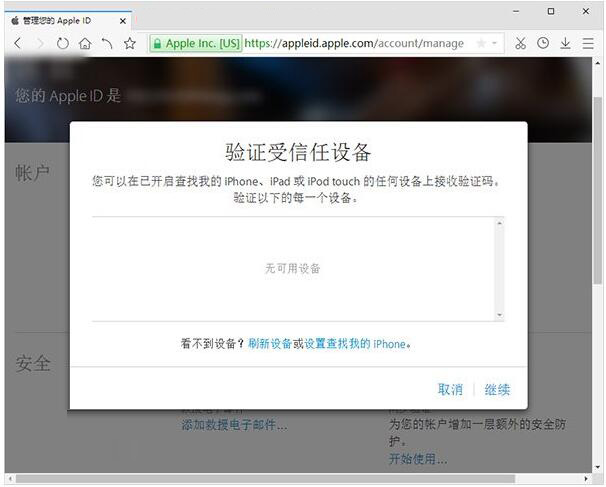Screen dimensions: 606x487
Task: Click the page scroll-down arrow
Action: pos(597,468)
